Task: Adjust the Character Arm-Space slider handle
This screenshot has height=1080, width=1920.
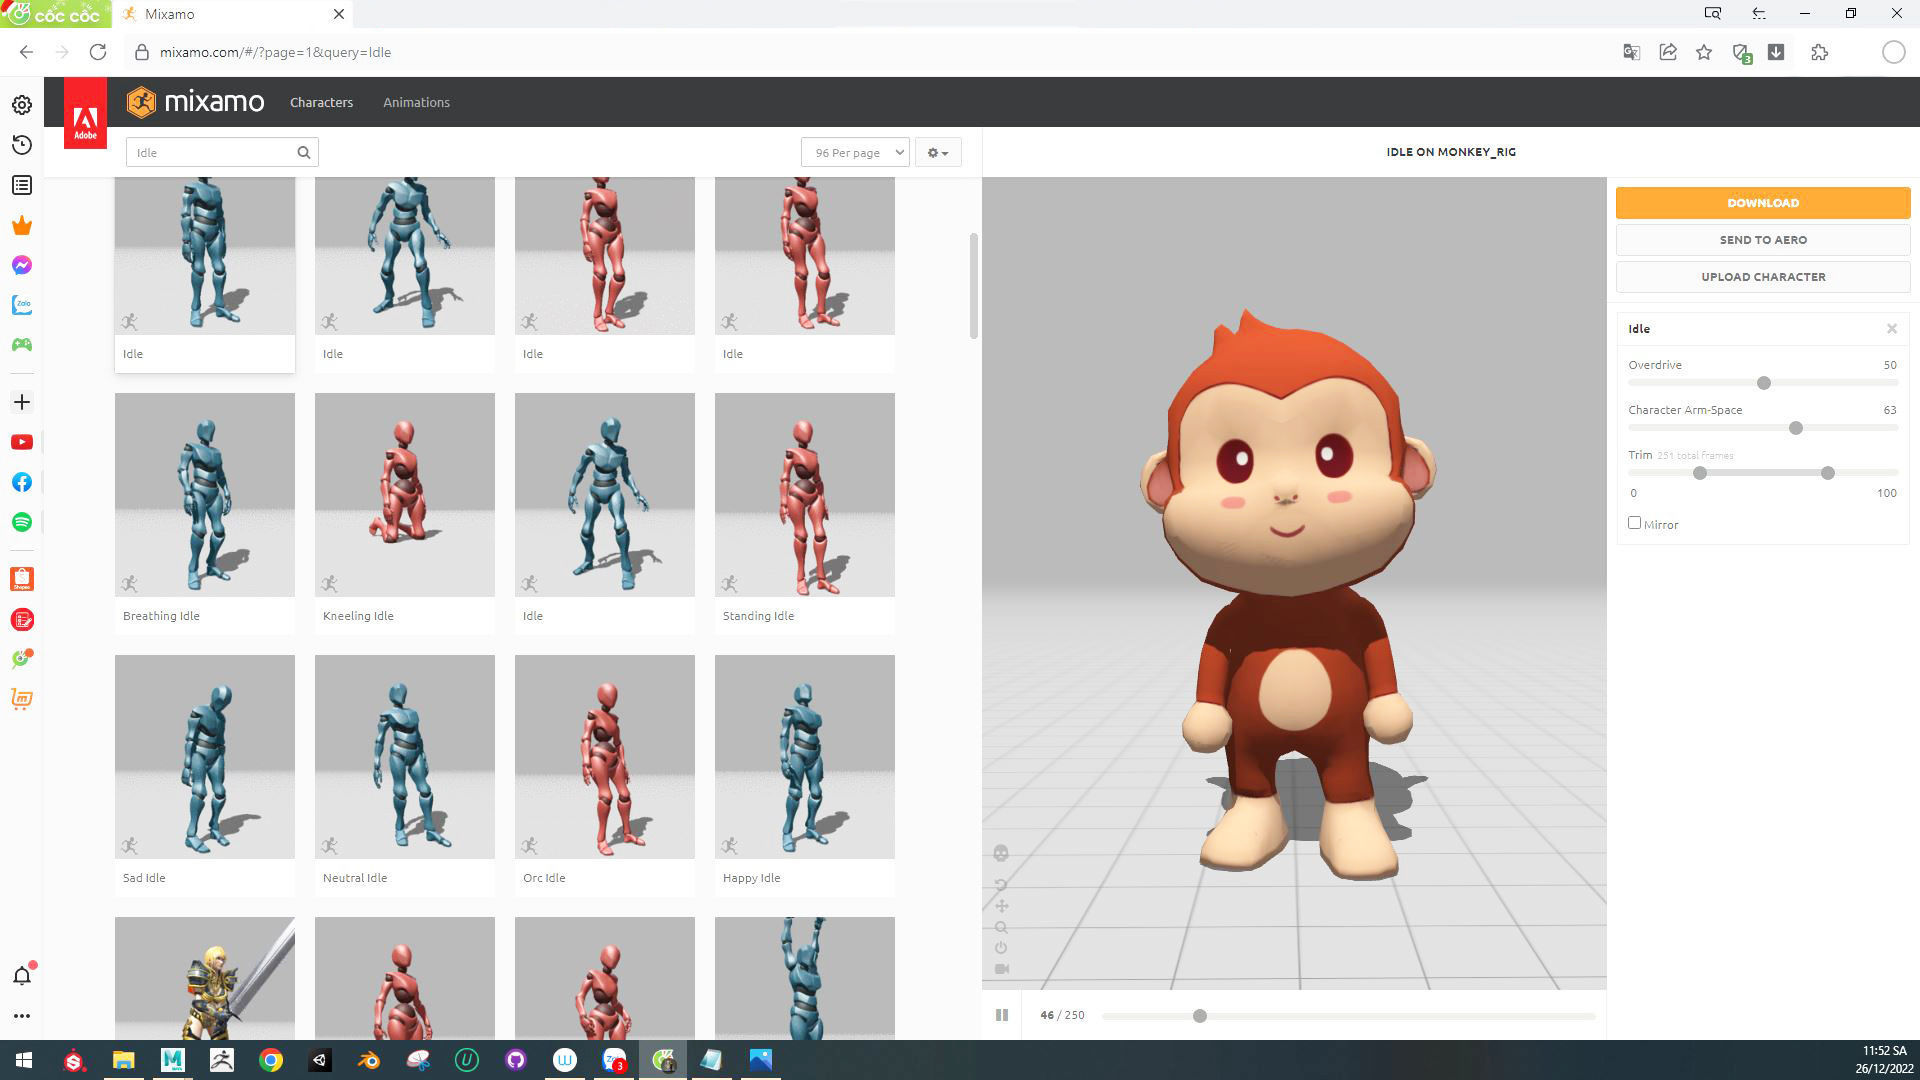Action: (x=1796, y=428)
